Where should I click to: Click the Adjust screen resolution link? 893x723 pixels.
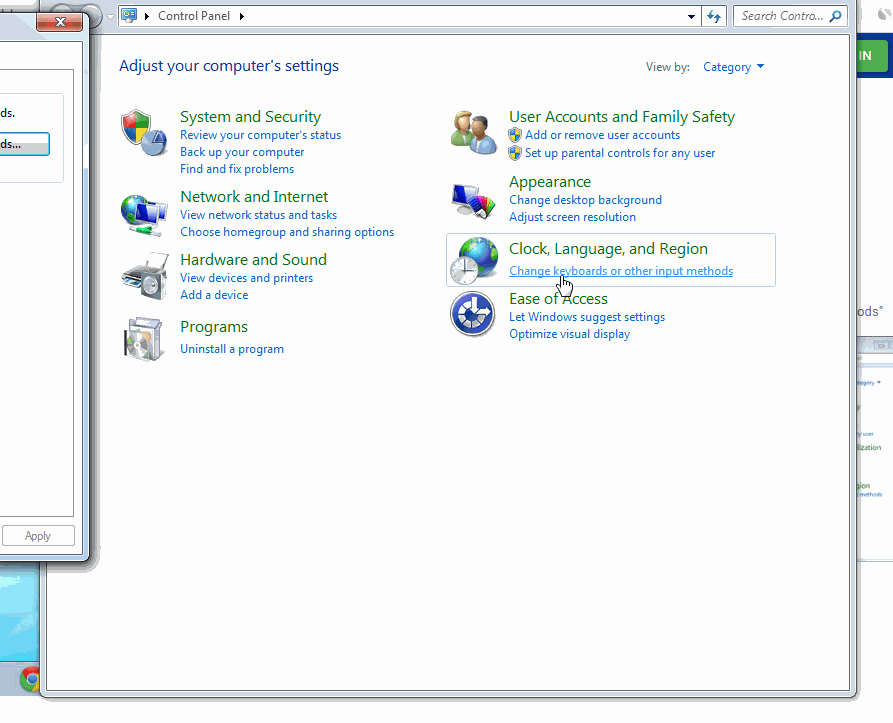(x=571, y=217)
